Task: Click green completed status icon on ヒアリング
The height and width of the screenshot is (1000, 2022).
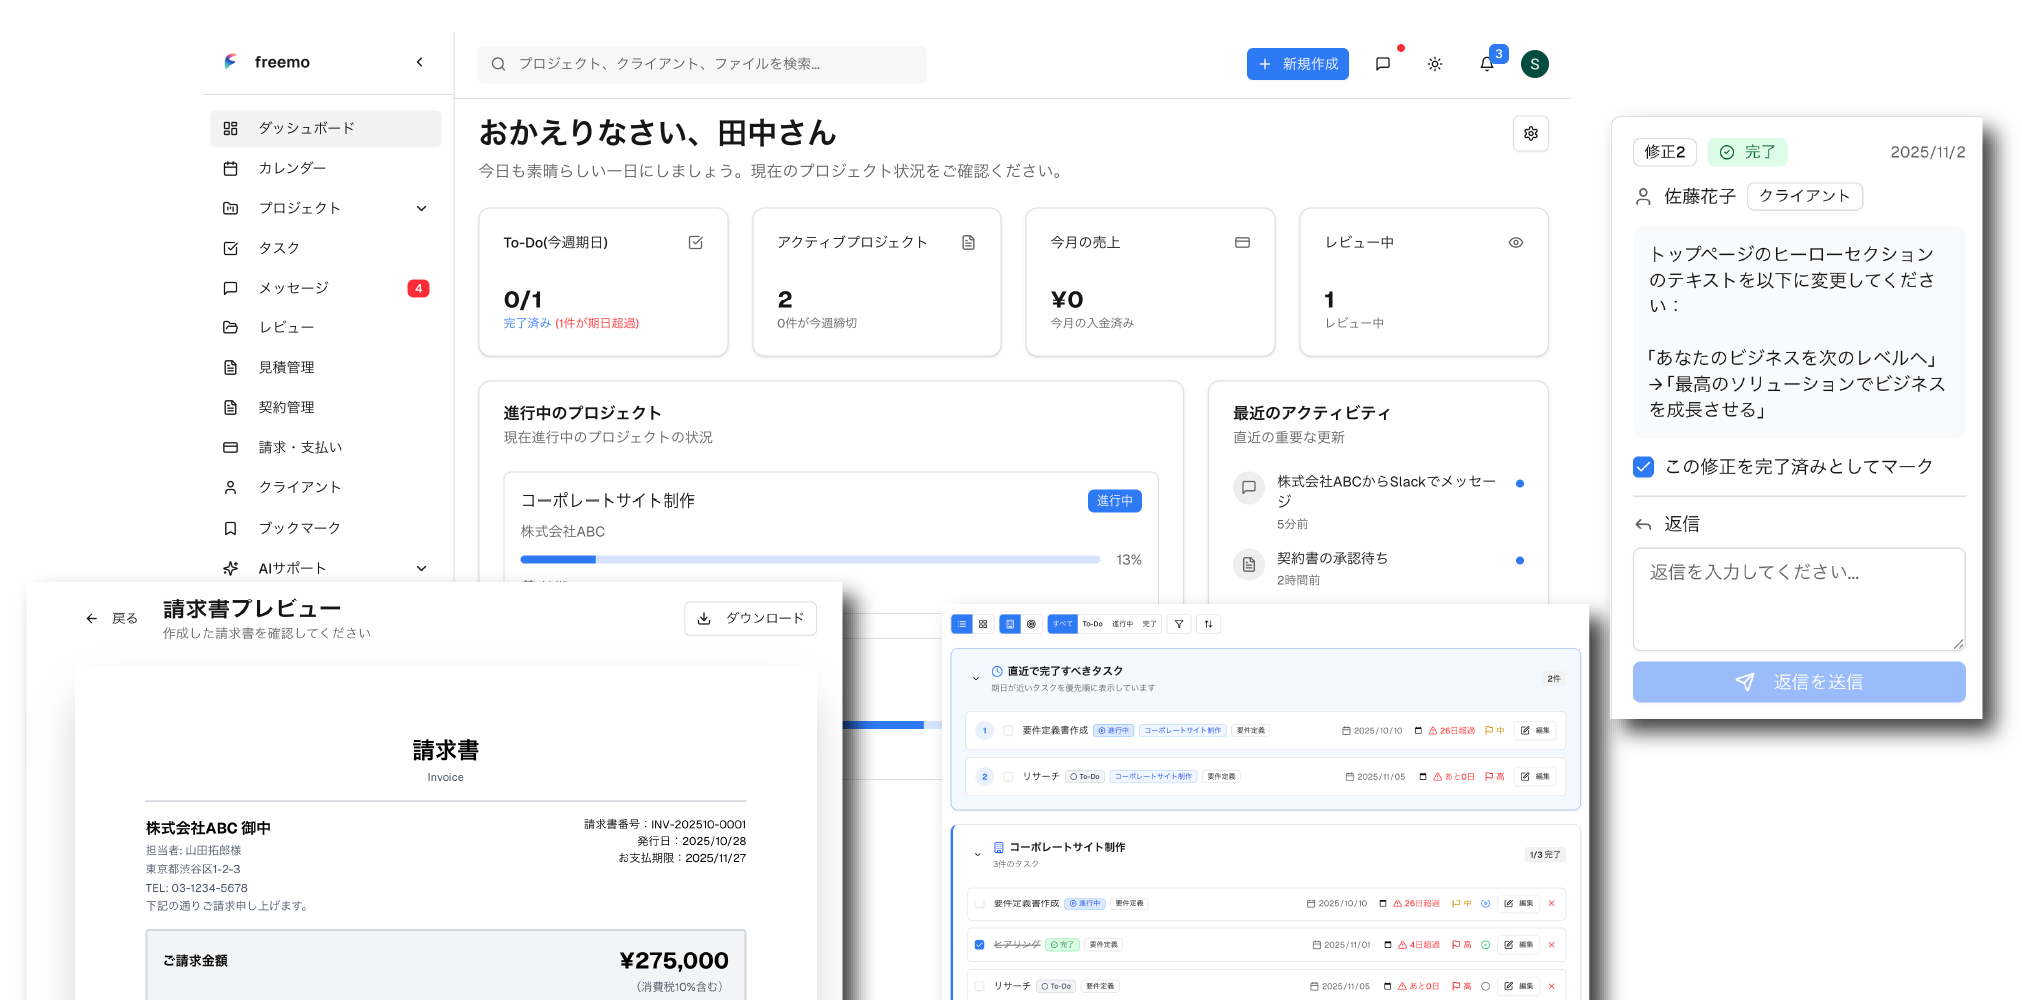Action: coord(1485,945)
